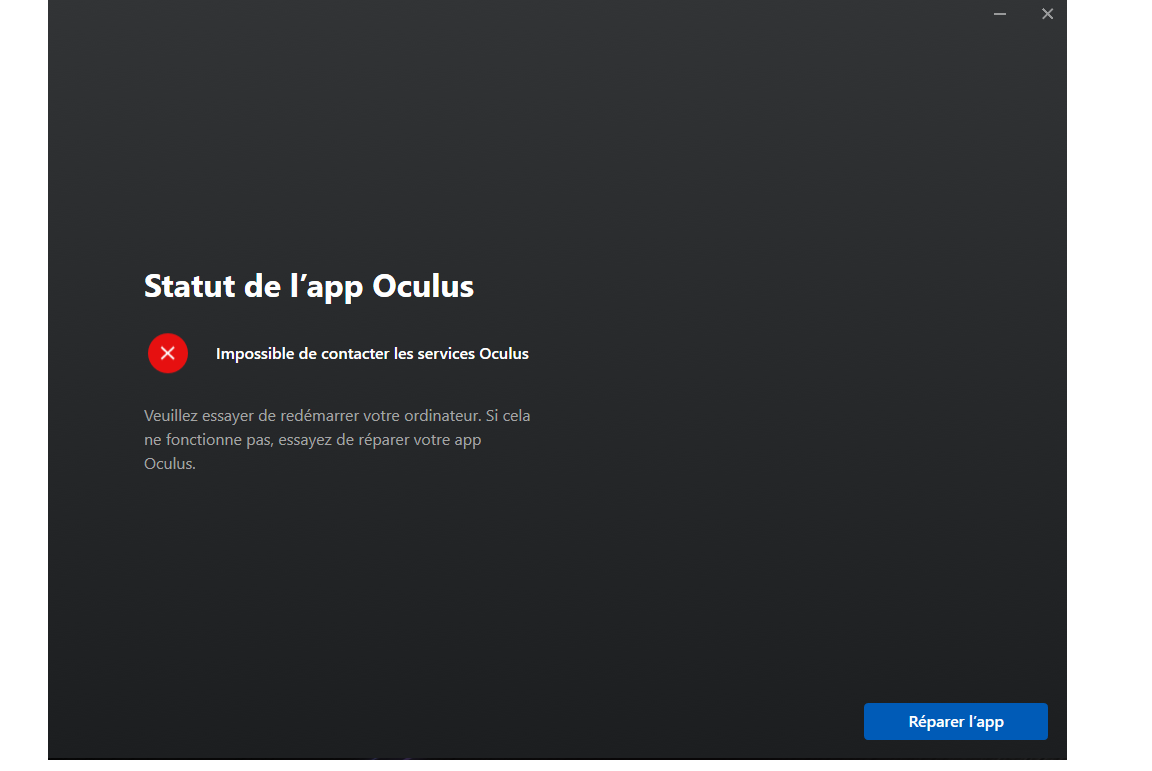Click the Réparer l'app button
Viewport: 1152px width, 771px height.
955,721
